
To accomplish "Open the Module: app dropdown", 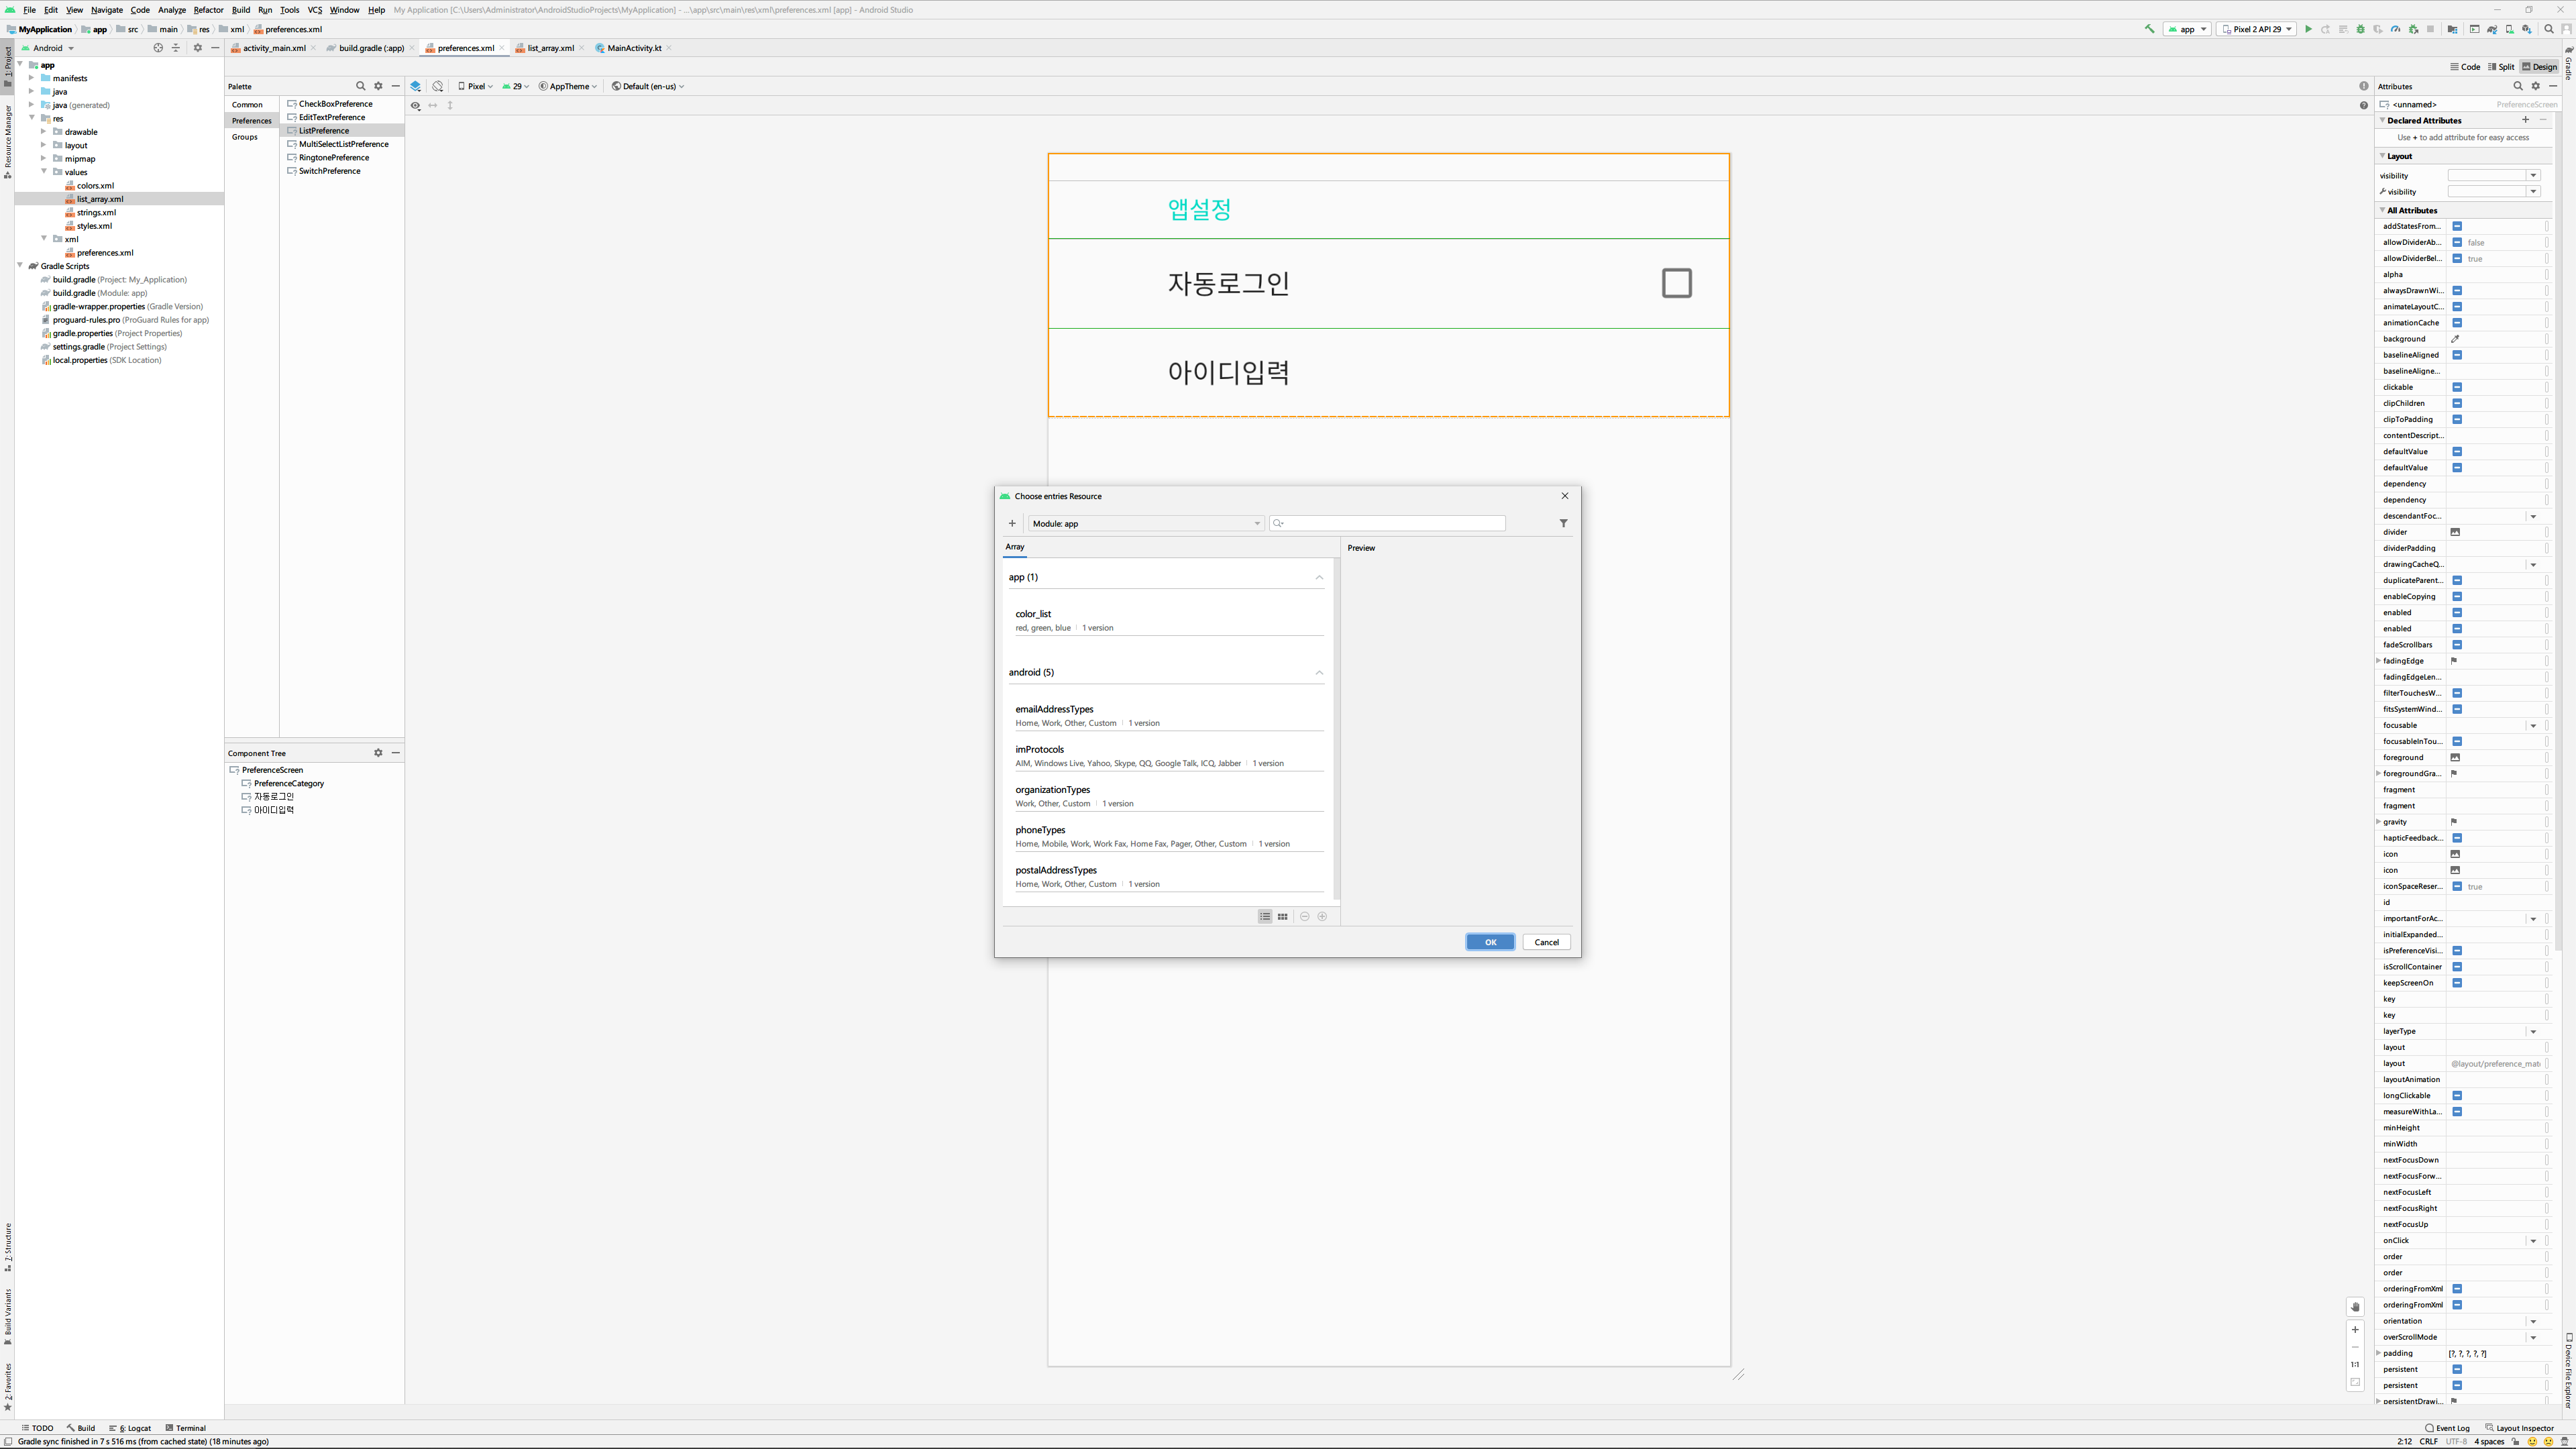I will (x=1145, y=523).
